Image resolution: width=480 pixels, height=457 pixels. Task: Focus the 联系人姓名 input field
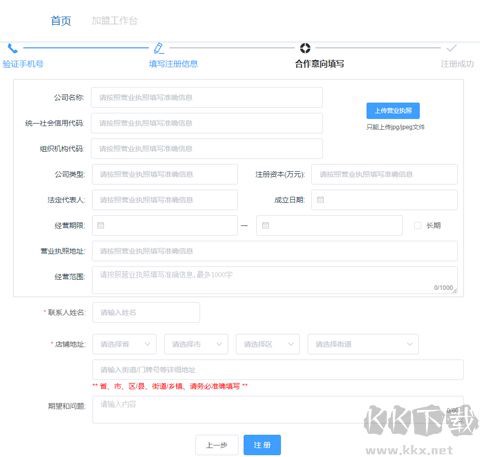click(x=146, y=312)
